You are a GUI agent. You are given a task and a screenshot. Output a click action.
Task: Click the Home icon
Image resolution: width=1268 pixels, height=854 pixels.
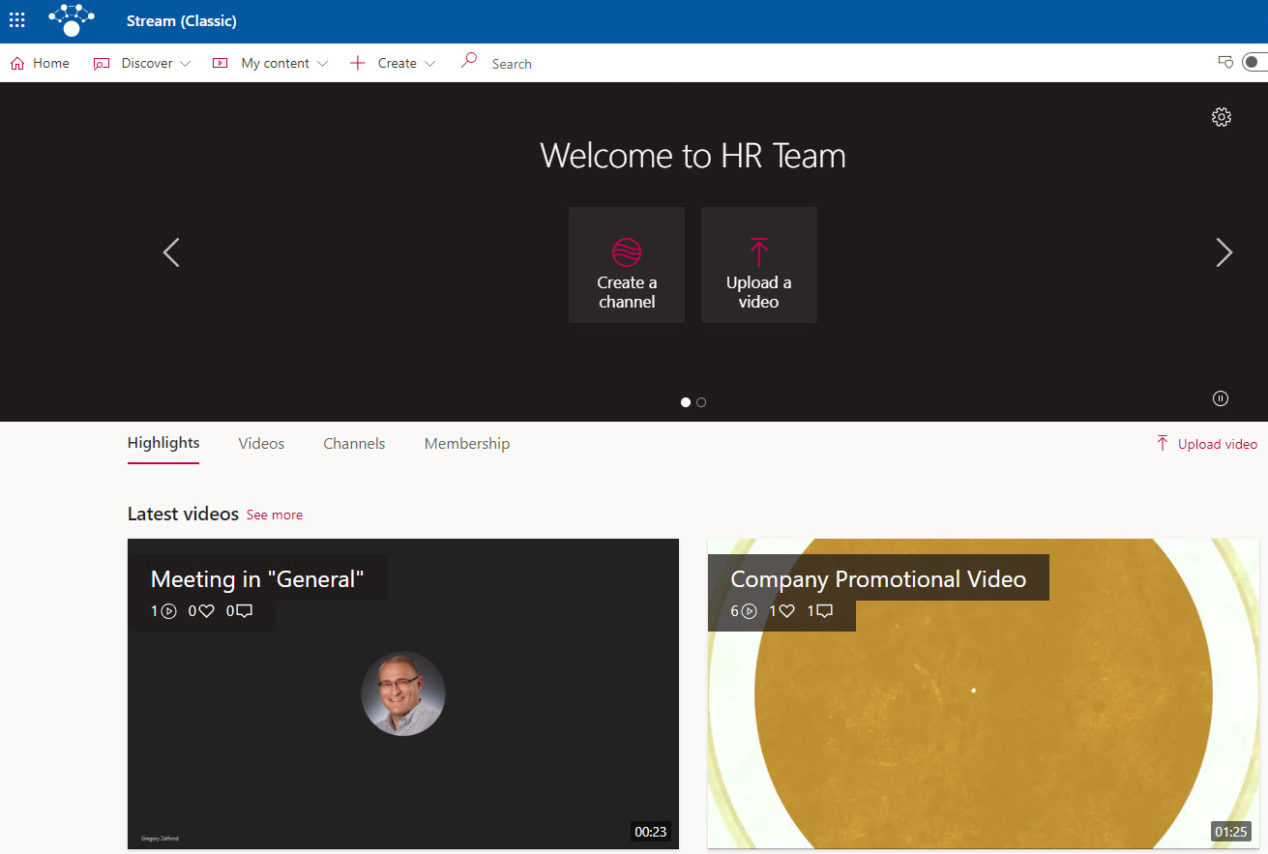tap(16, 62)
